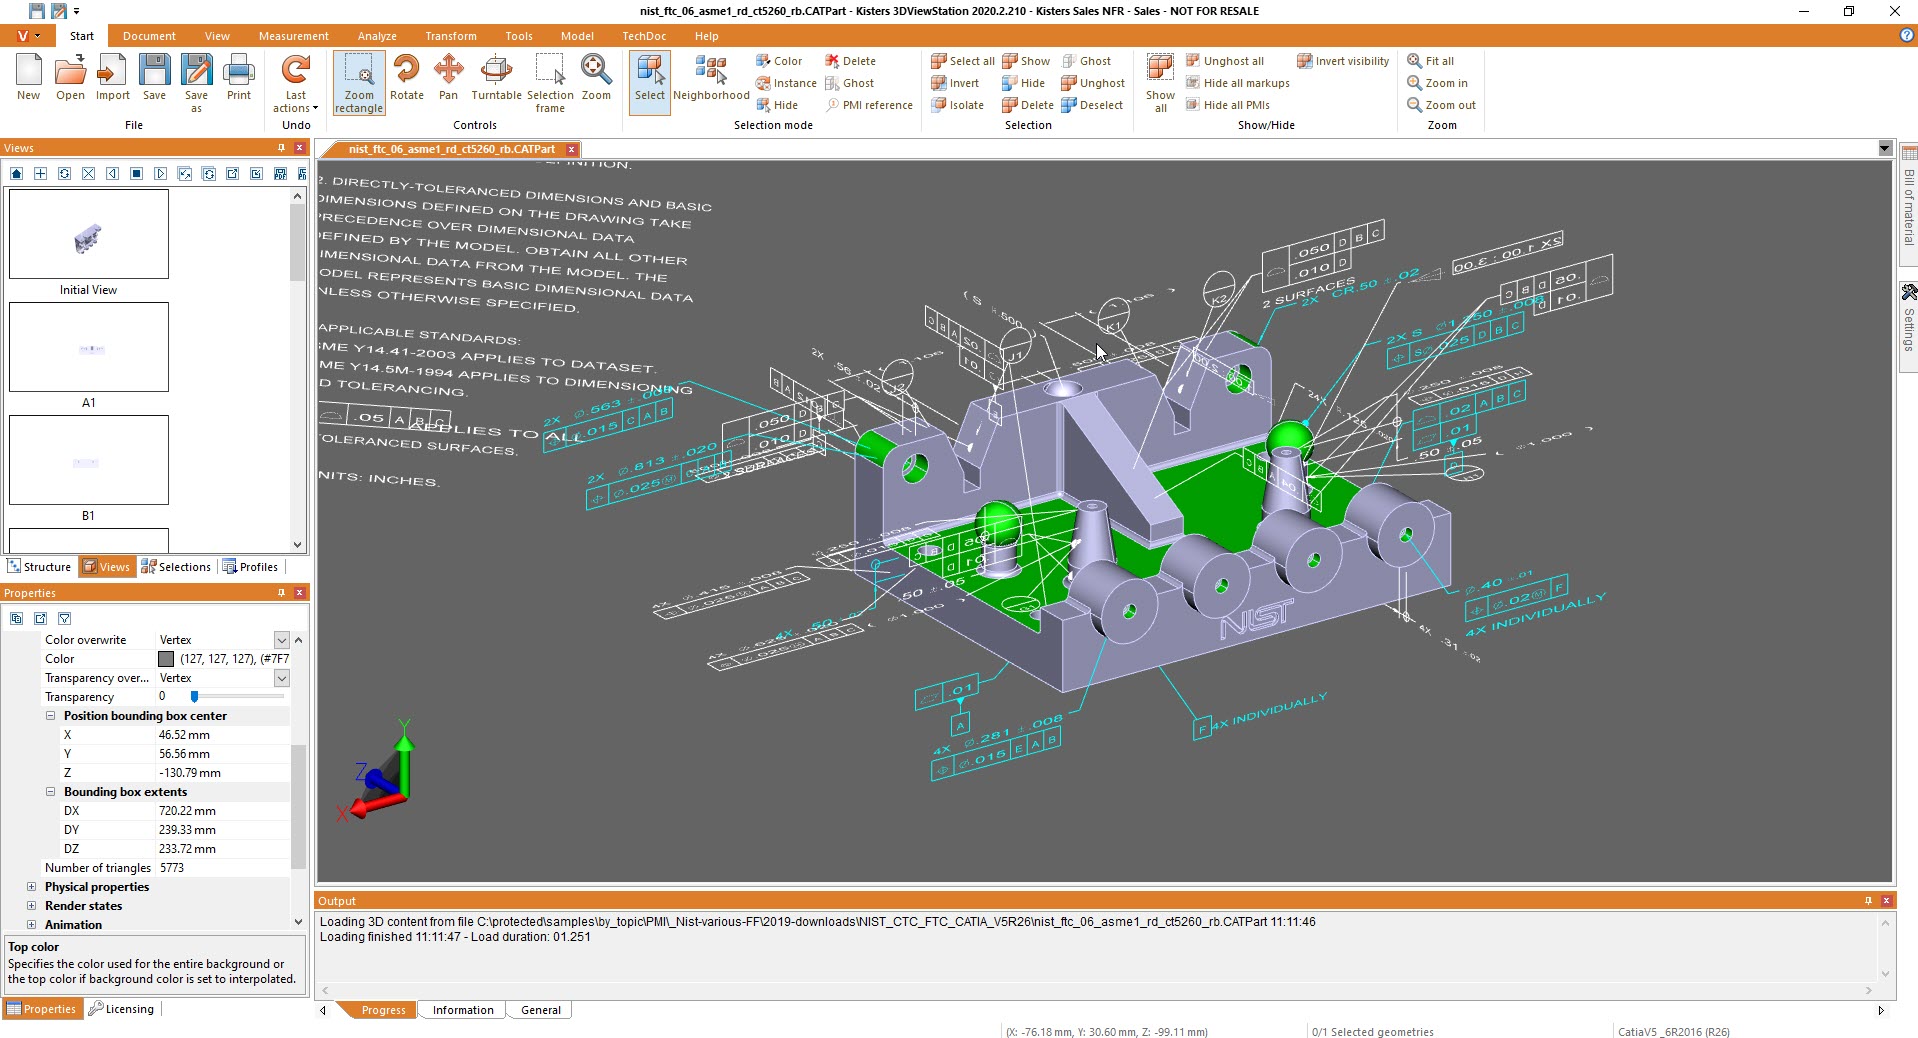
Task: Click the Fit all zoom icon
Action: pos(1430,61)
